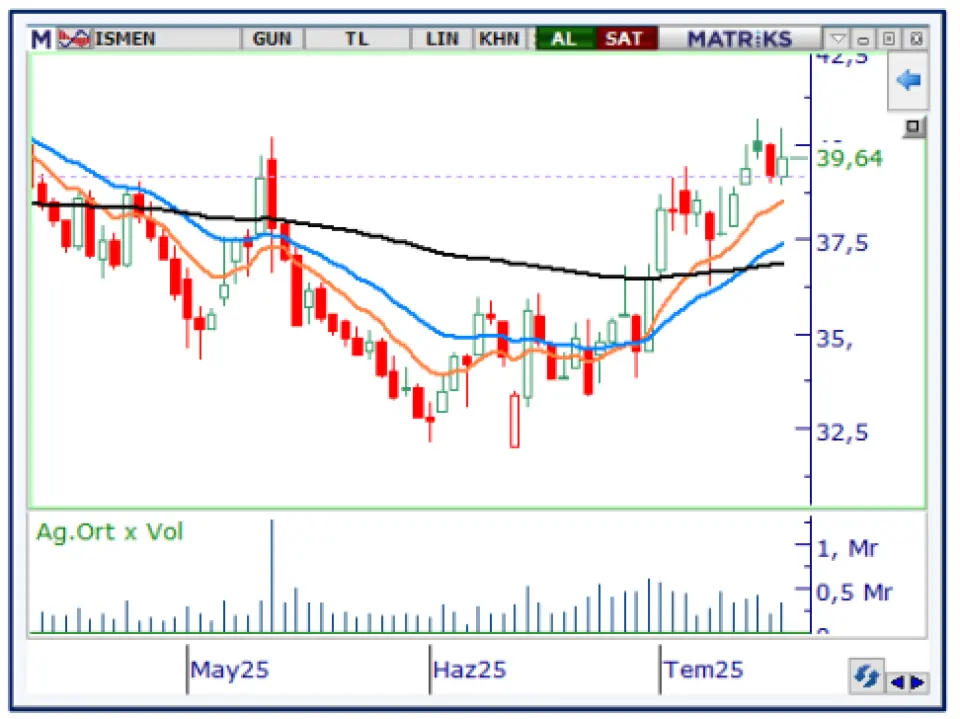Select the ISMEN symbol field
This screenshot has height=719, width=960.
click(165, 39)
